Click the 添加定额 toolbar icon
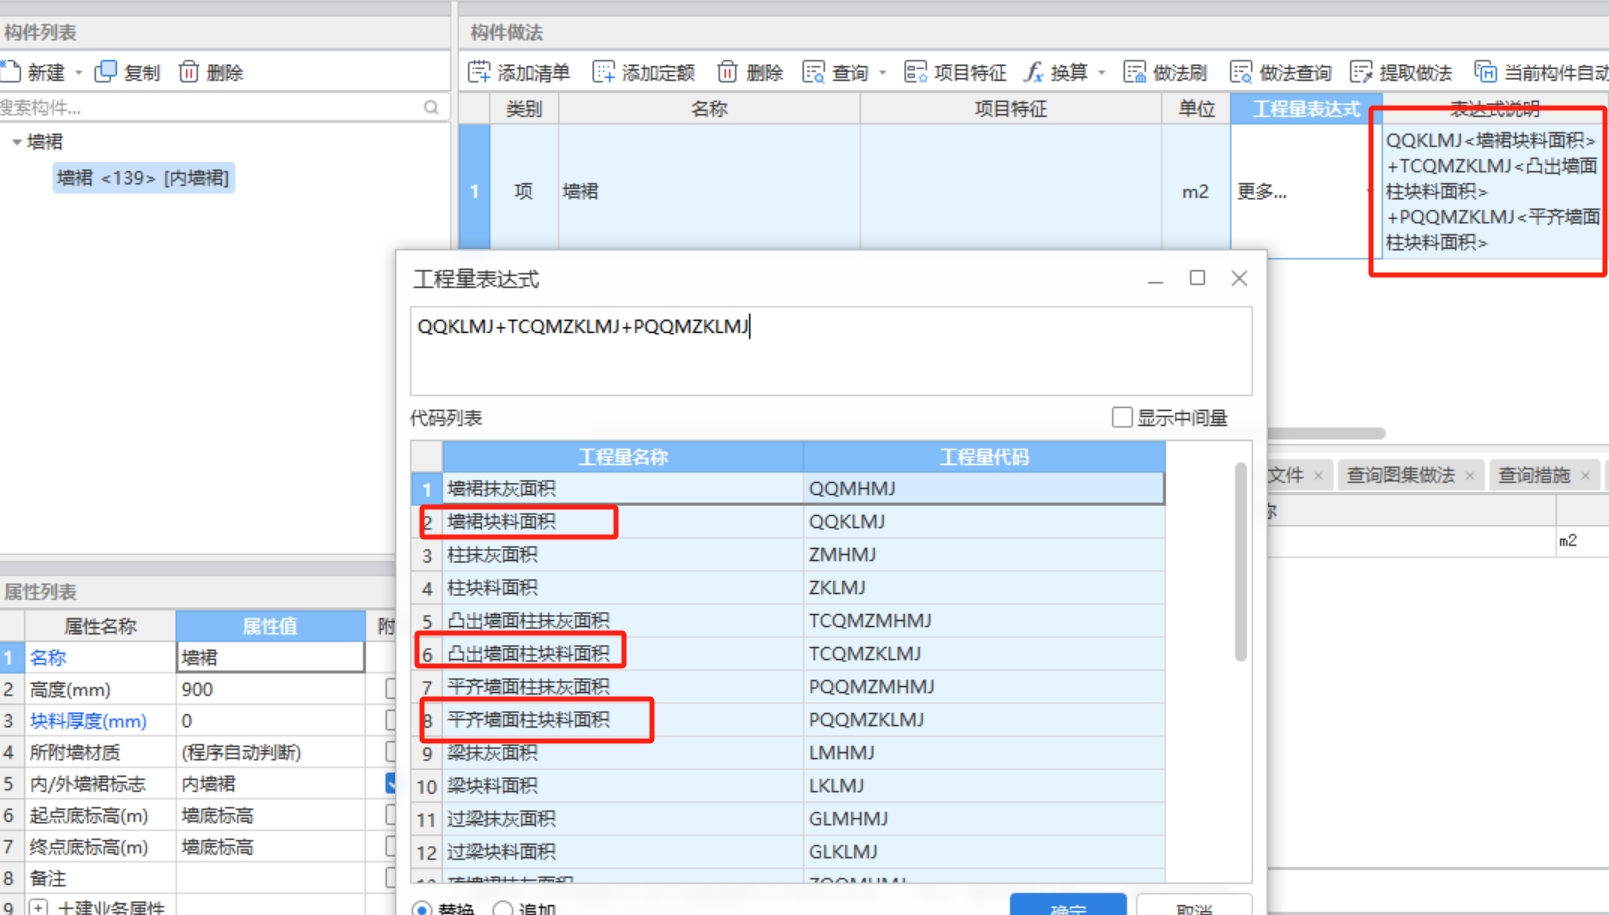Viewport: 1609px width, 915px height. 603,72
